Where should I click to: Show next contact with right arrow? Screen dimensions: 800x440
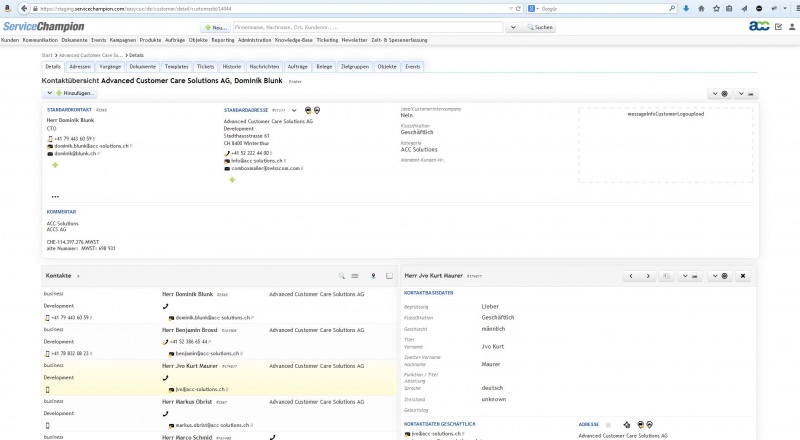point(648,276)
